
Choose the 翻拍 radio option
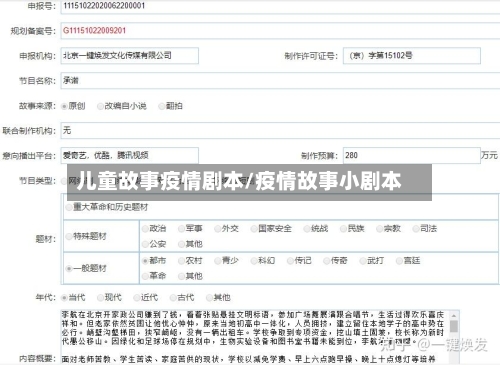point(161,107)
